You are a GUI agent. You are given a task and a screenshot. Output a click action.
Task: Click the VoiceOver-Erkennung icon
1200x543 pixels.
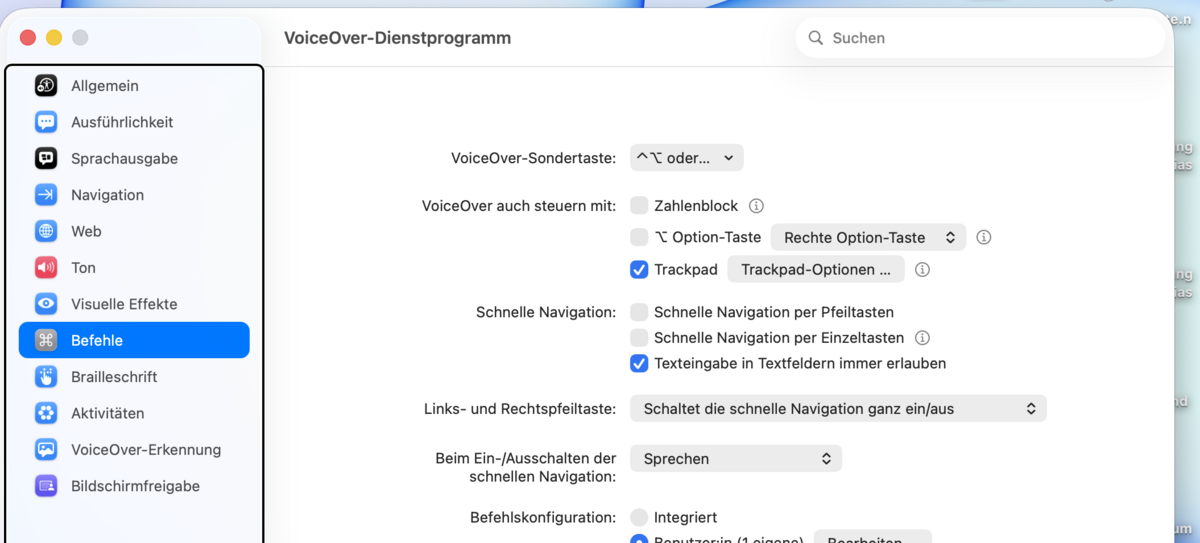tap(46, 450)
